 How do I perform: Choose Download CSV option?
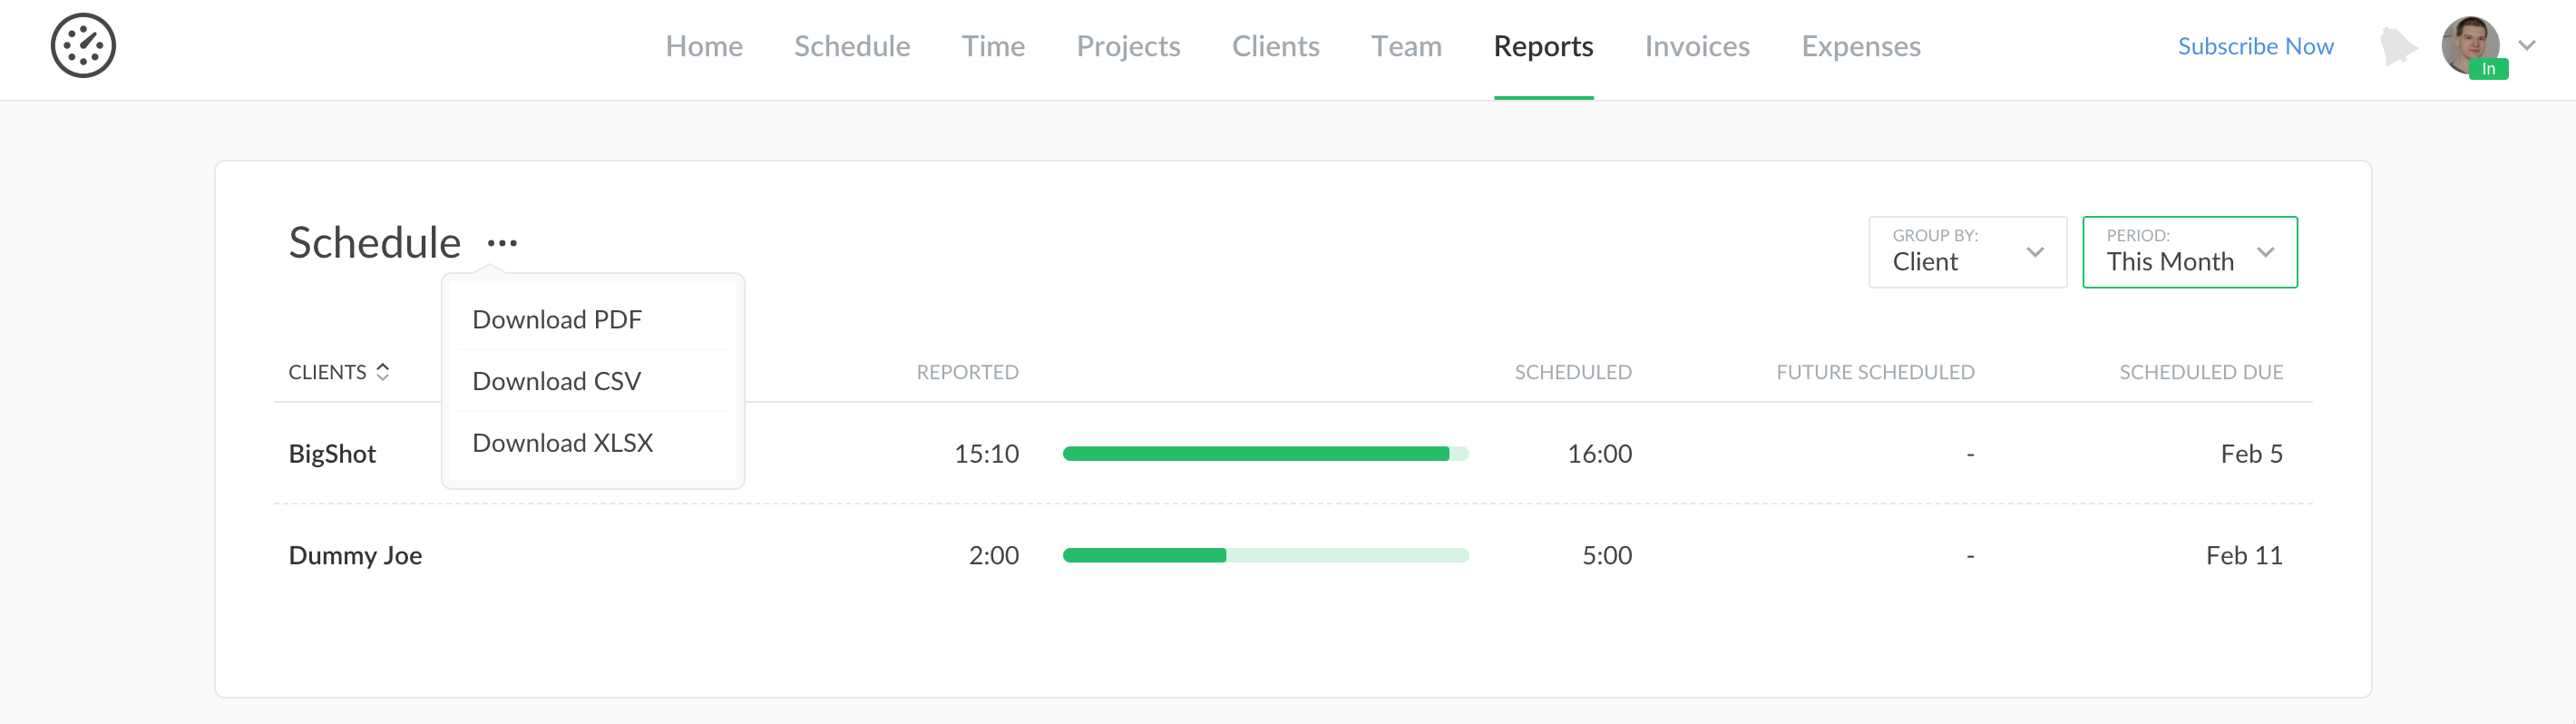(556, 381)
